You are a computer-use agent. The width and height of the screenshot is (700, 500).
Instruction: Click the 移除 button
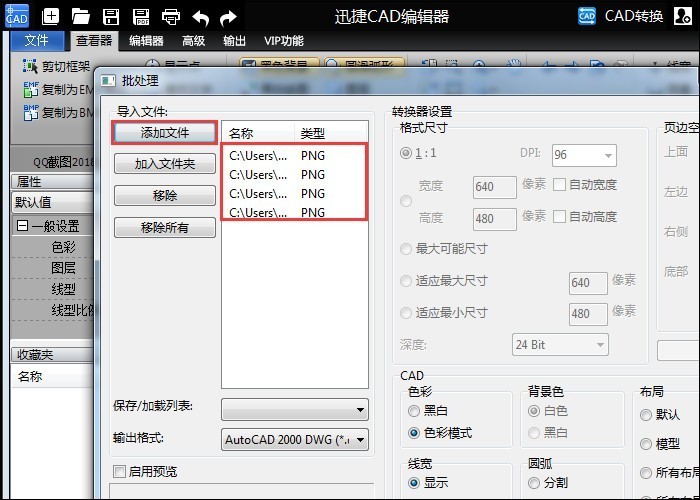[165, 196]
